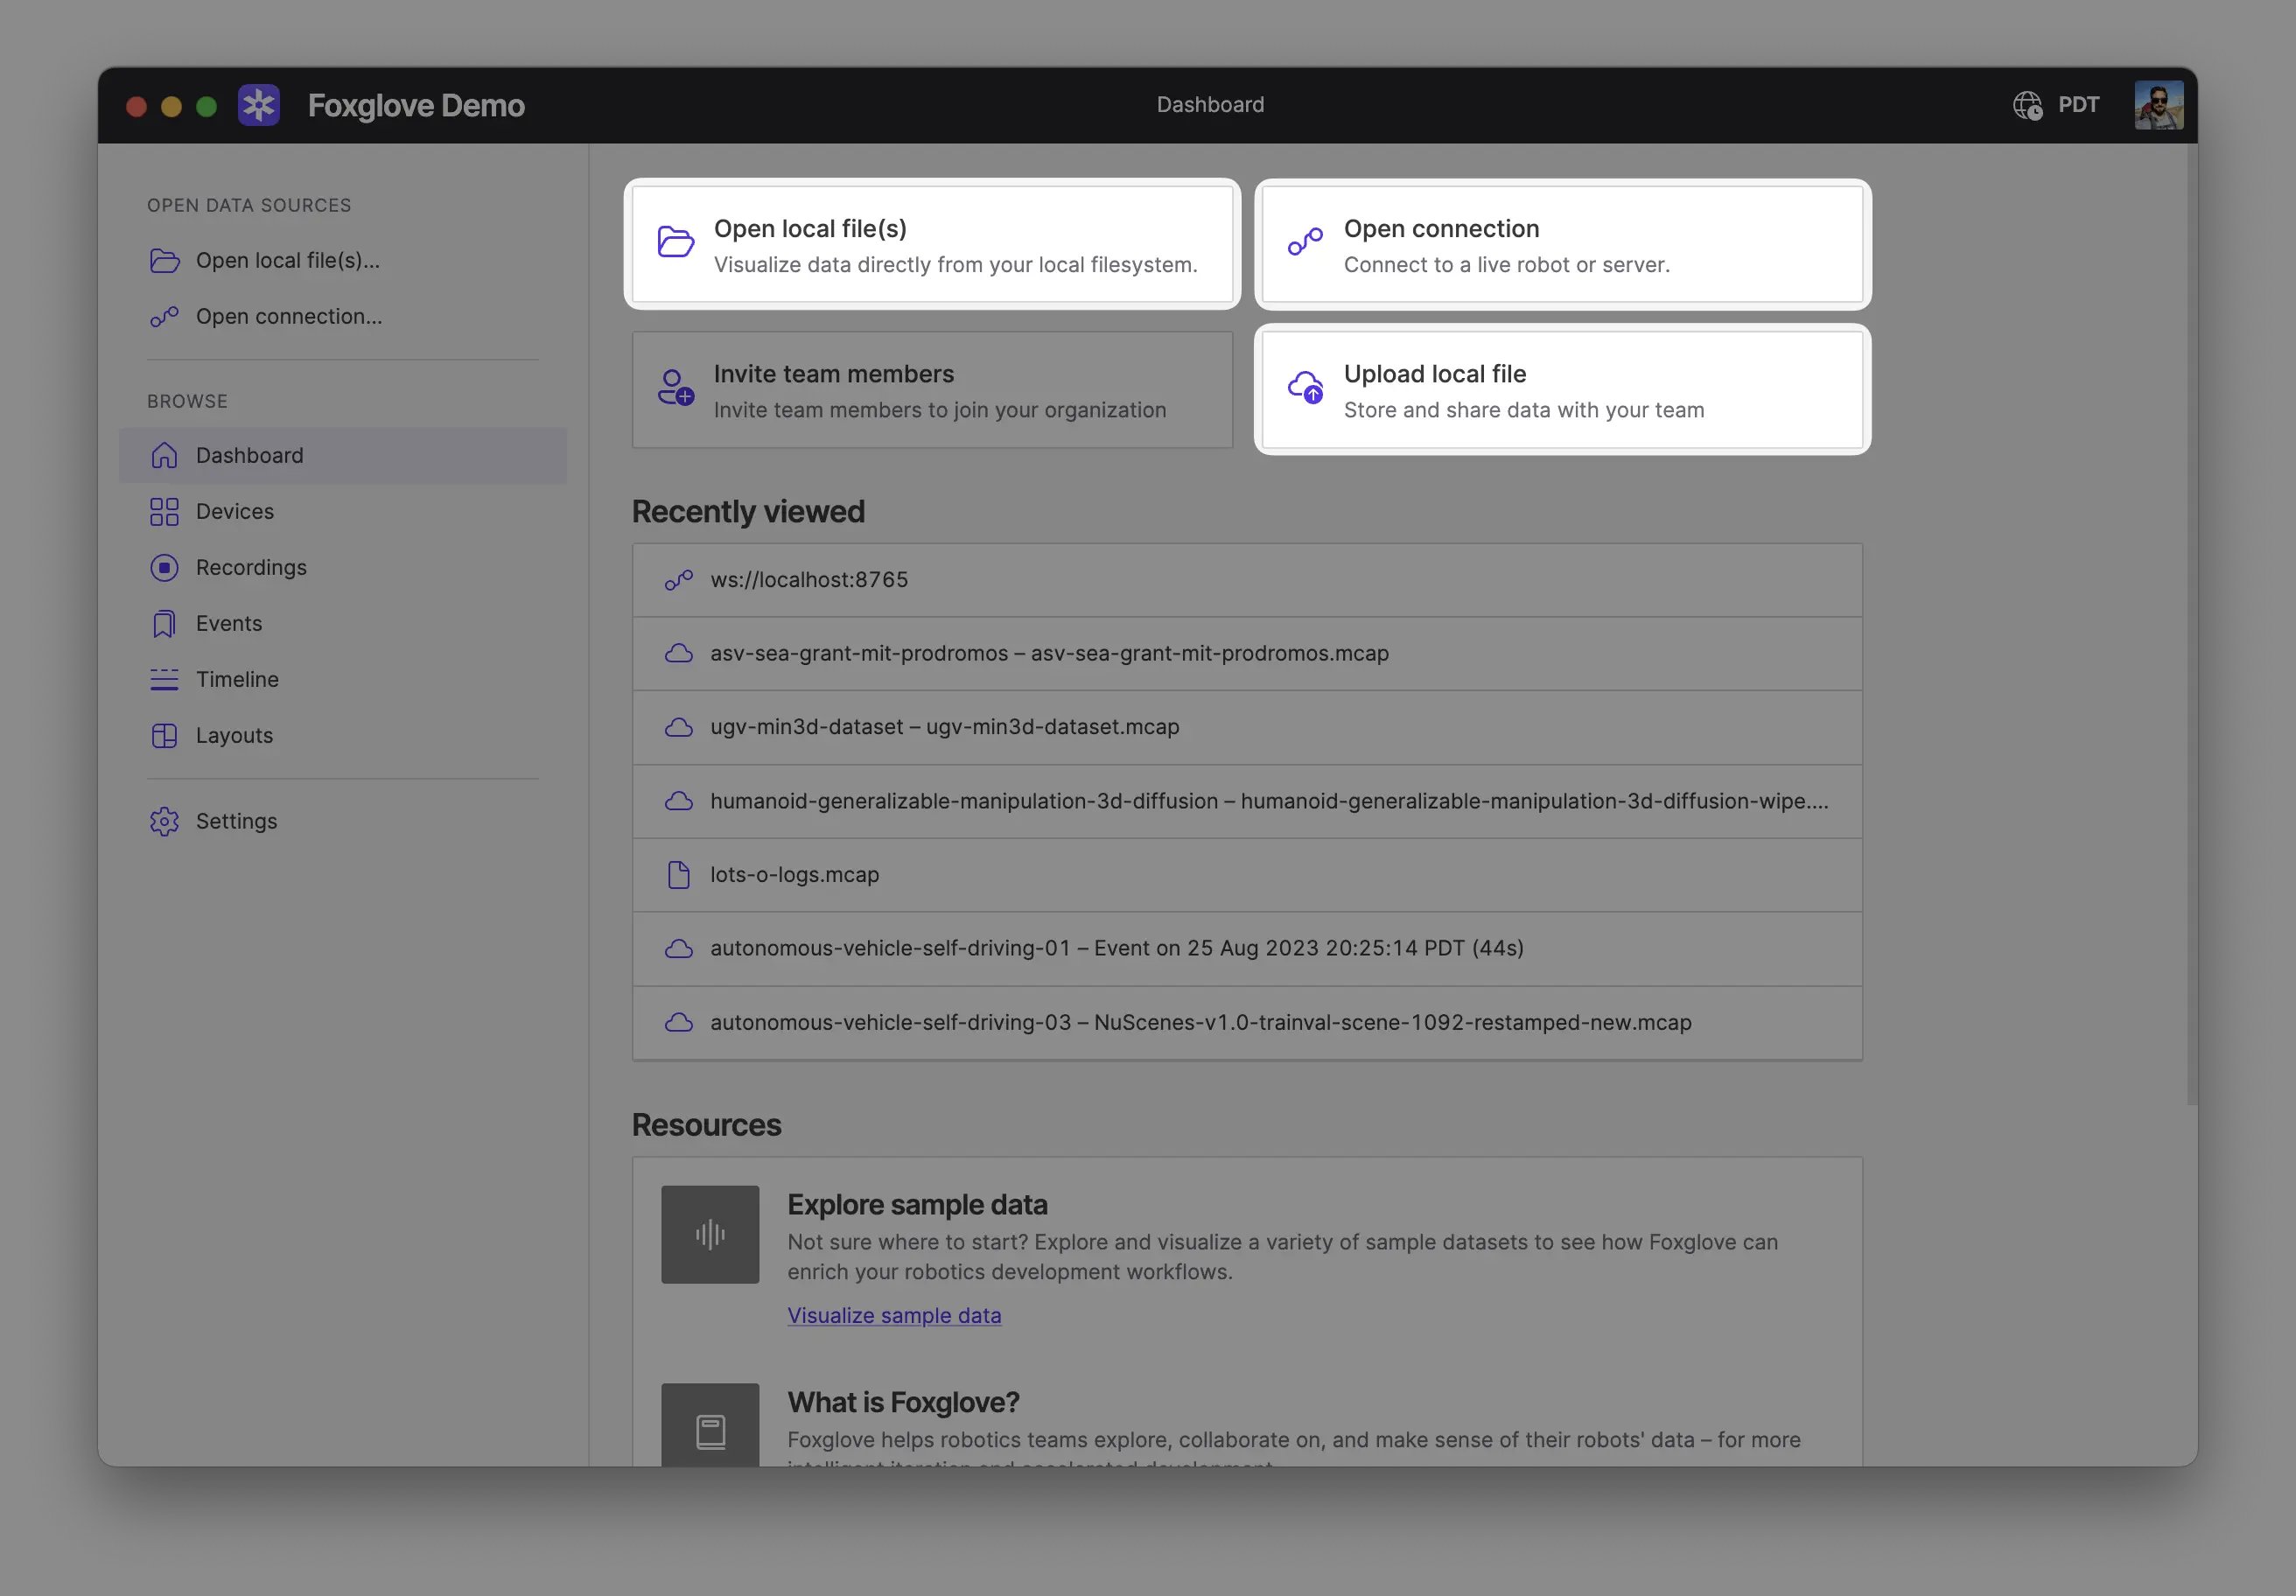This screenshot has height=1596, width=2296.
Task: Select Recordings in the sidebar
Action: pos(251,567)
